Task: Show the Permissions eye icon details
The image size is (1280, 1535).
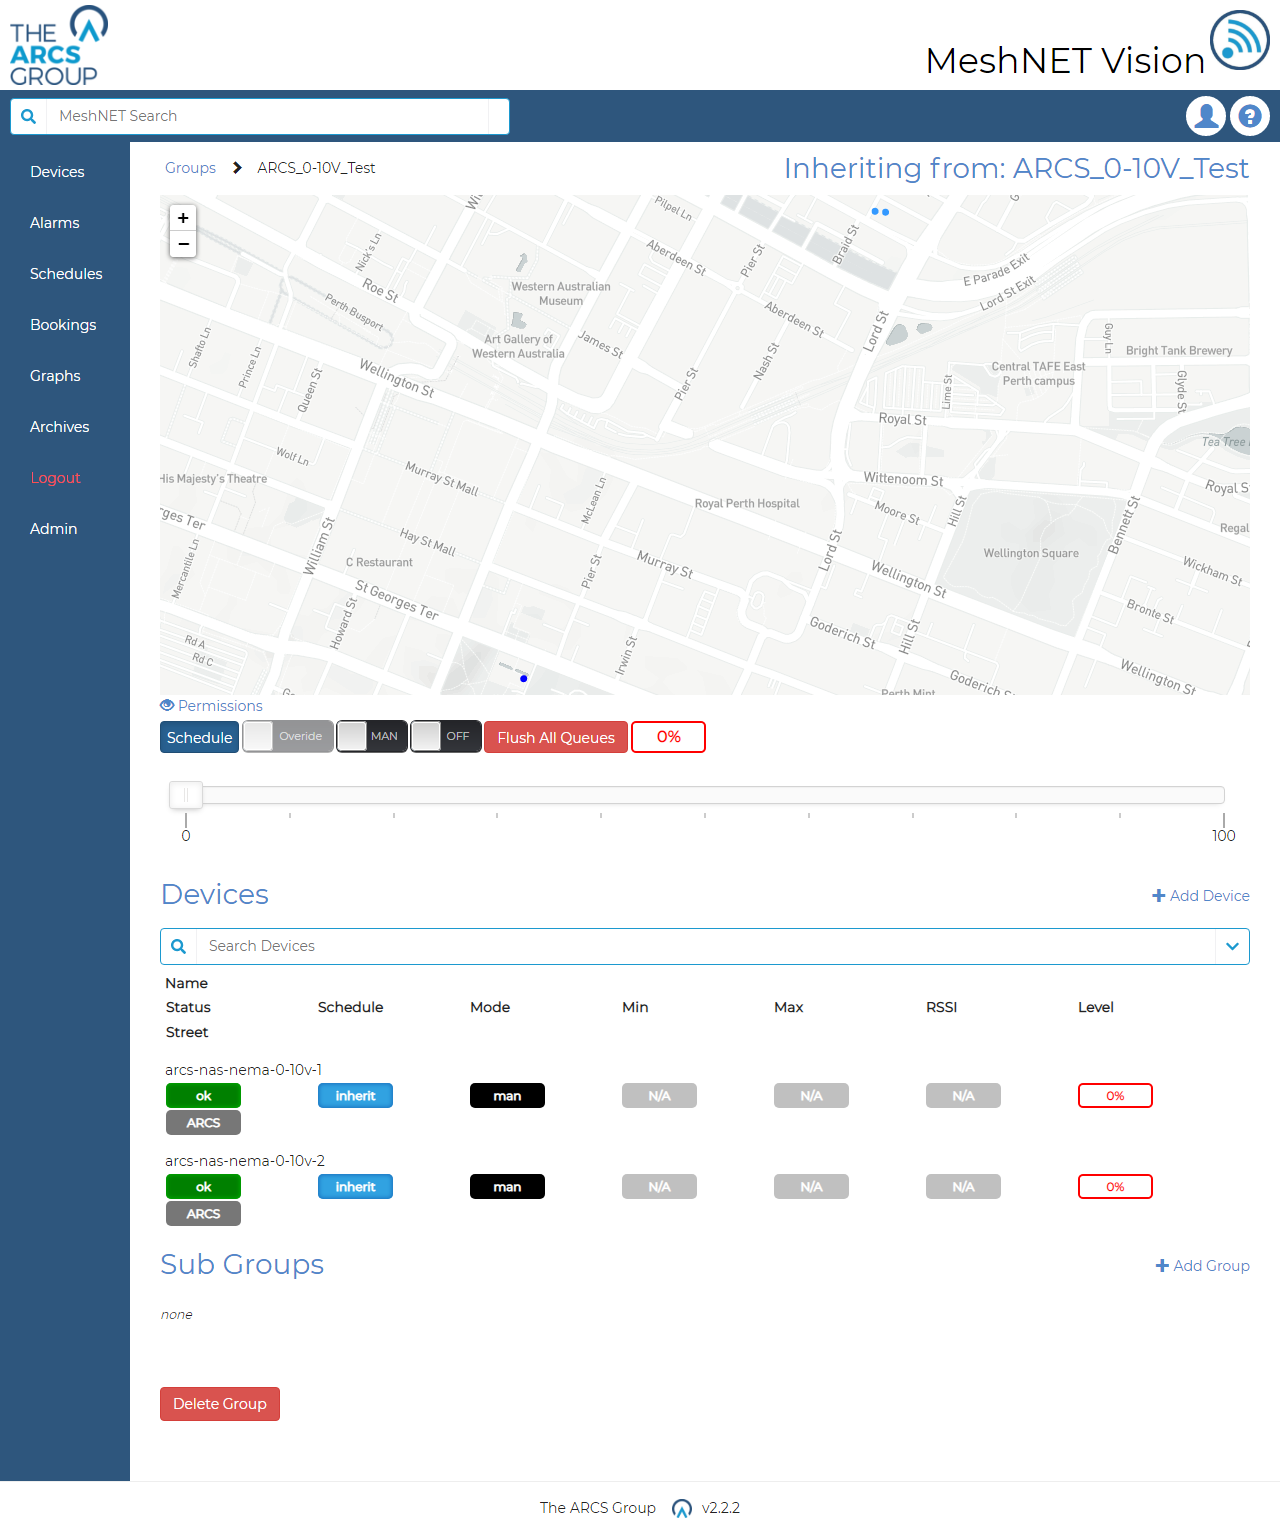Action: [167, 705]
